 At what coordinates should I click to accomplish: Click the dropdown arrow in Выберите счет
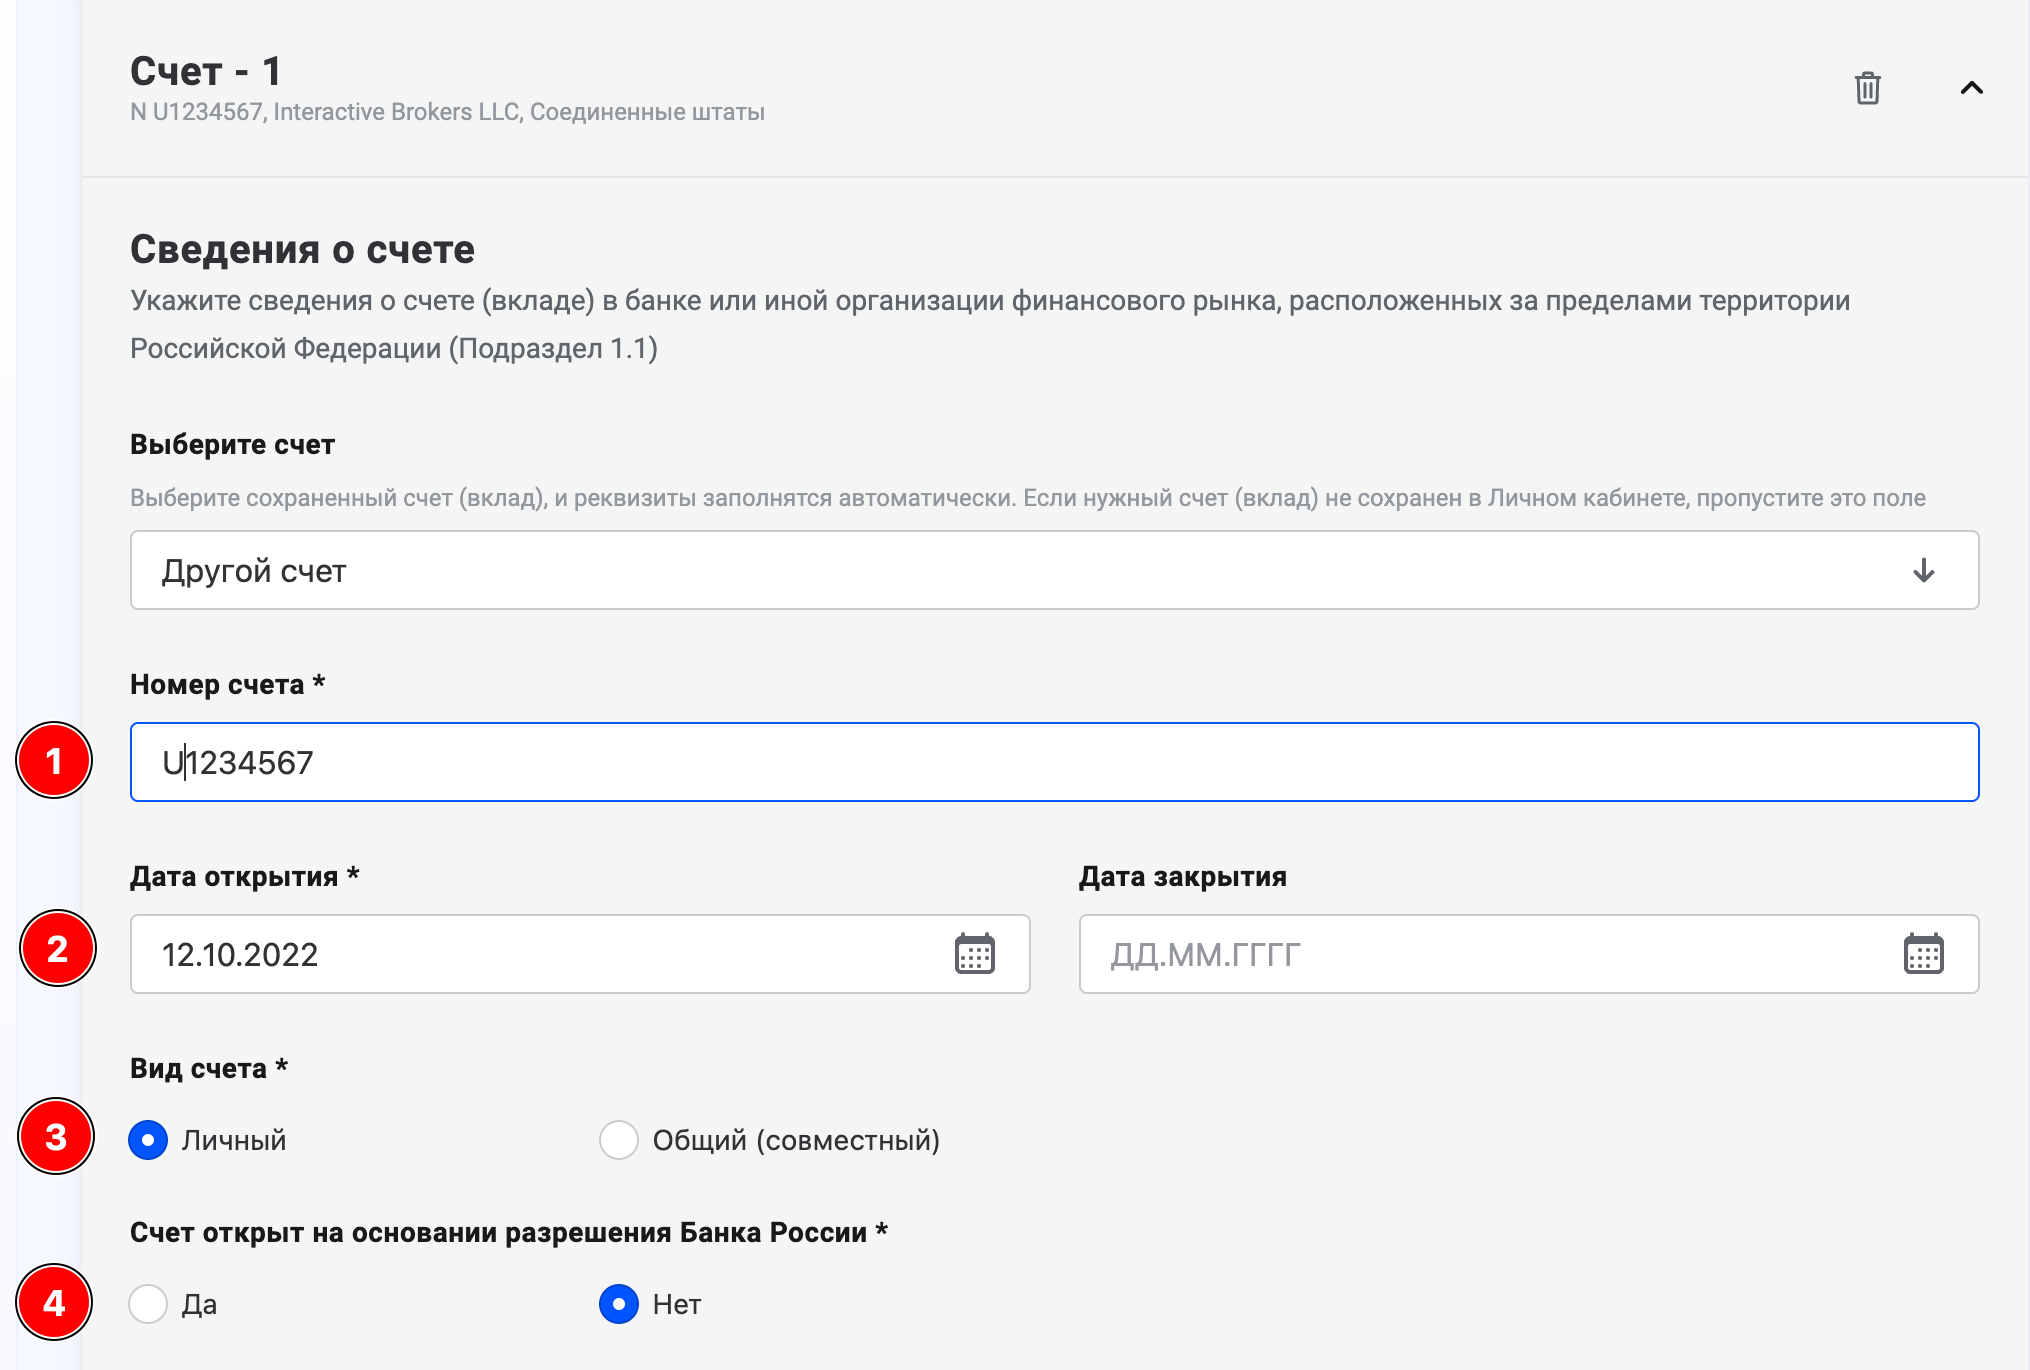pyautogui.click(x=1923, y=570)
